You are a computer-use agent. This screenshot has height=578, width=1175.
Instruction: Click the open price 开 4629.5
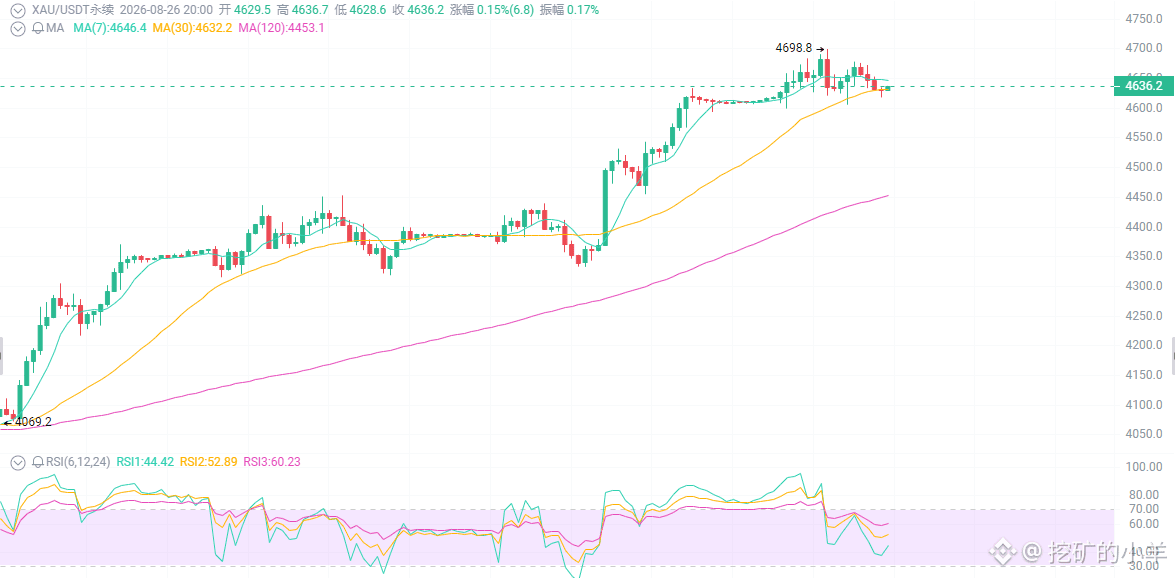pos(244,10)
